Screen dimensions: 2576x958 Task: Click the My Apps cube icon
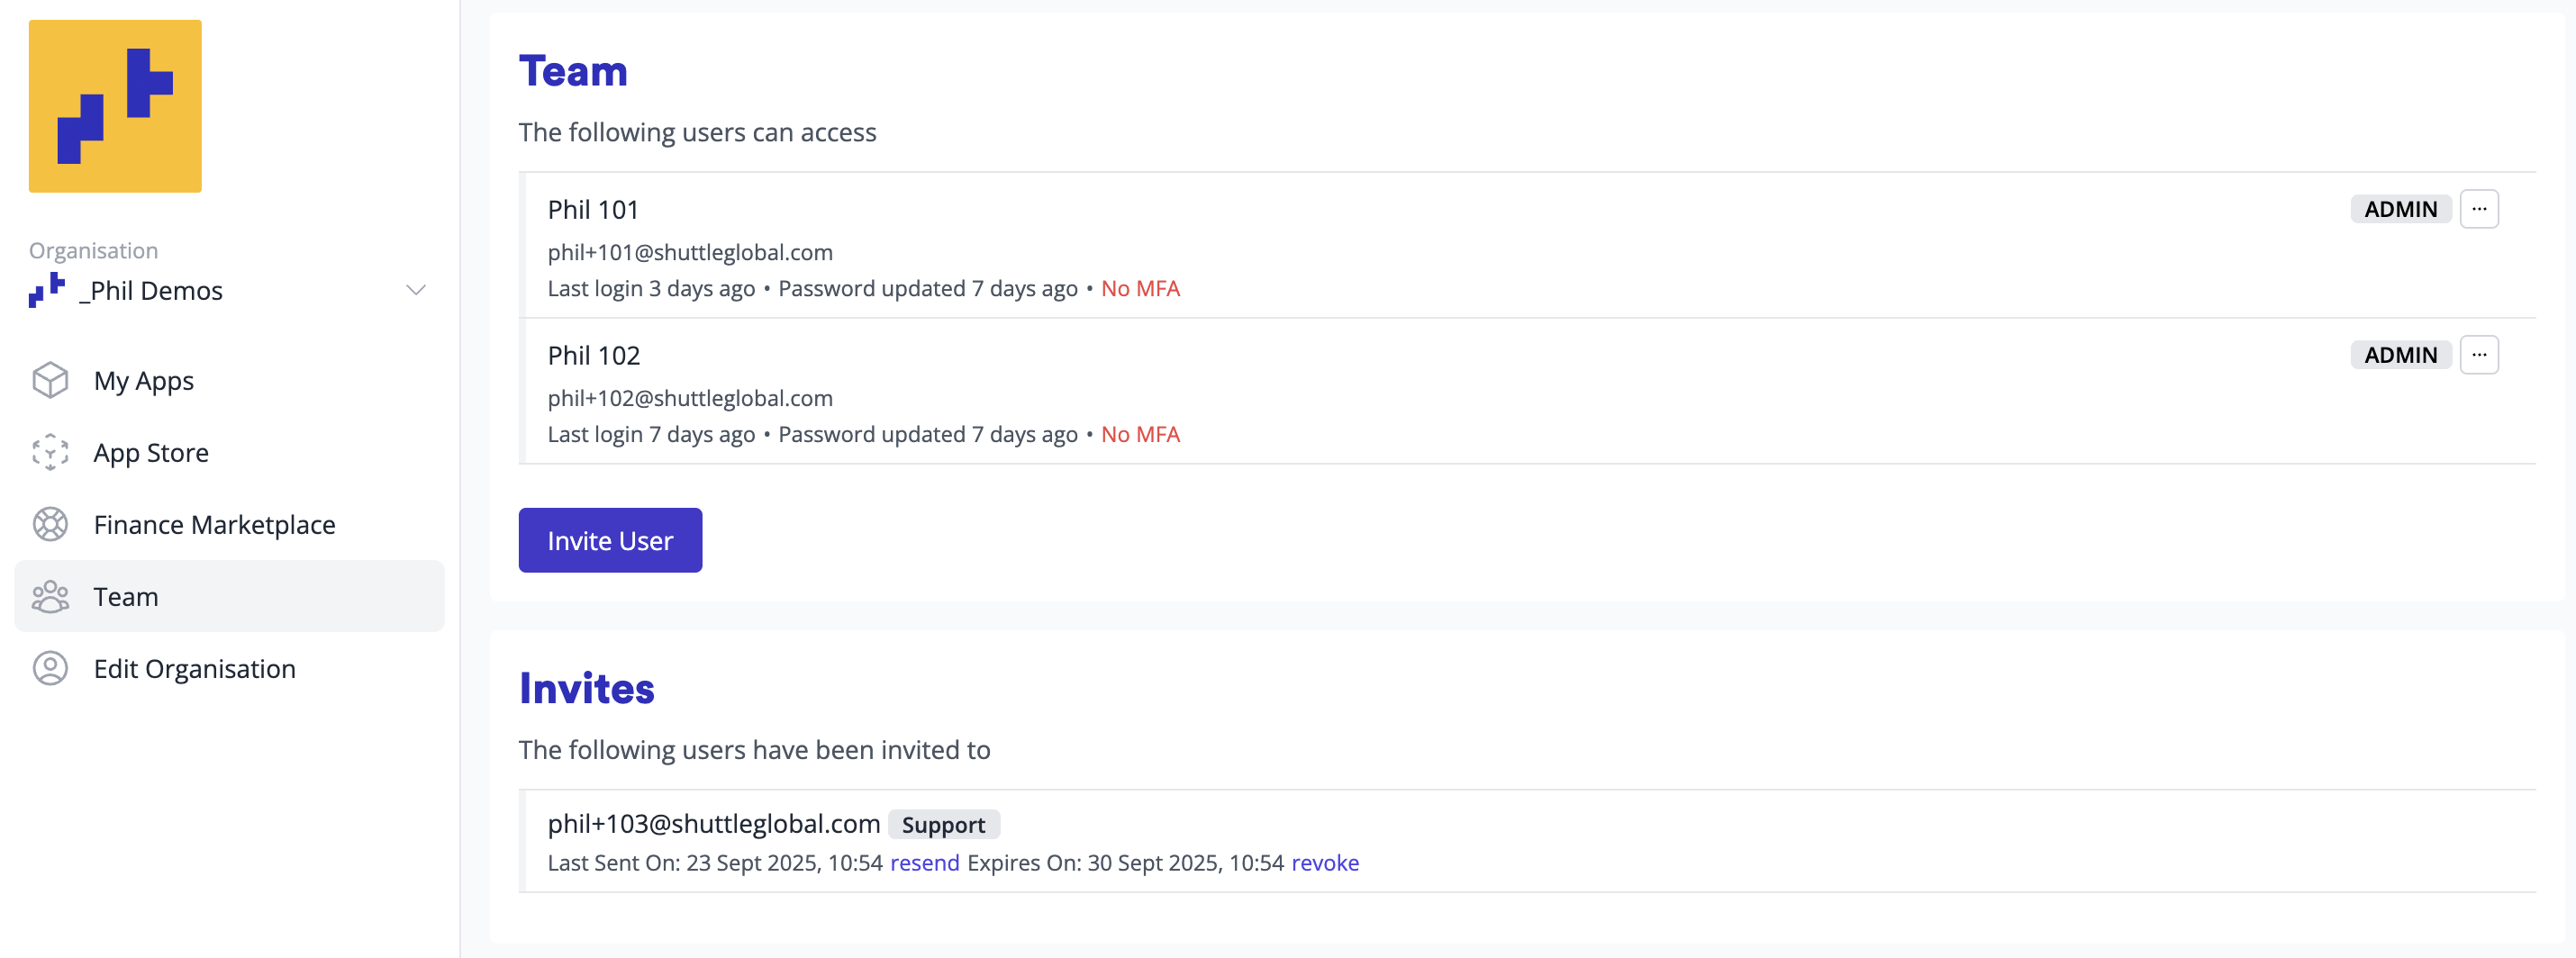[50, 380]
